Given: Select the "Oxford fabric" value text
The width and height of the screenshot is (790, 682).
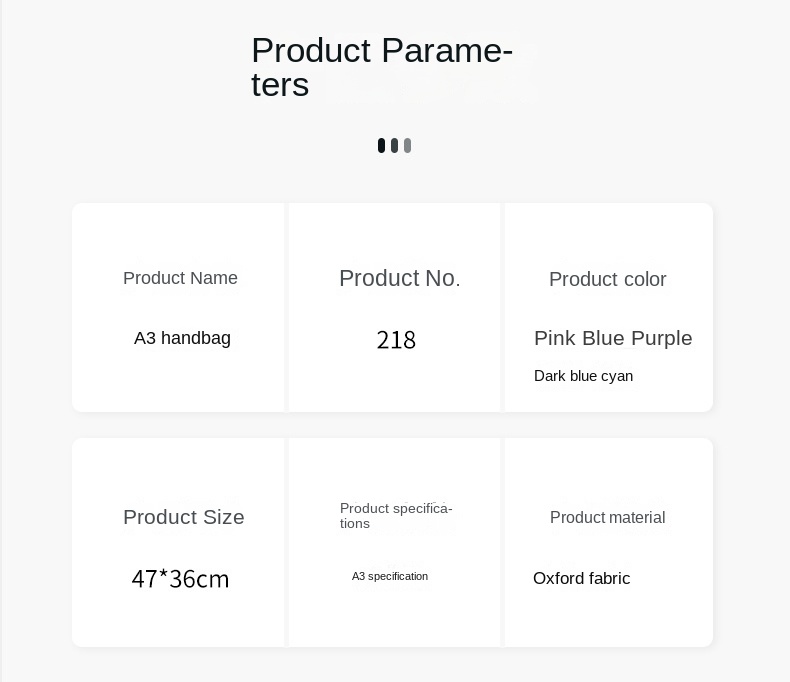Looking at the screenshot, I should pyautogui.click(x=581, y=578).
